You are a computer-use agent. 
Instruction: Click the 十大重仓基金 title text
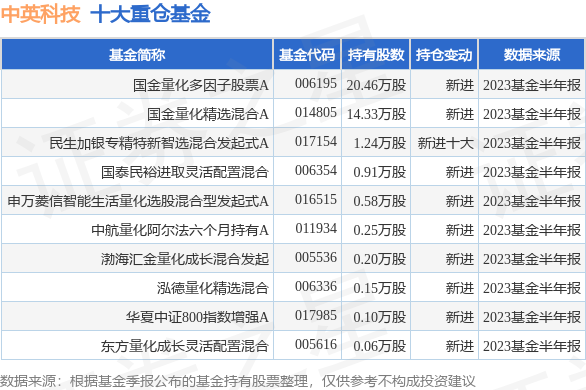(x=151, y=14)
